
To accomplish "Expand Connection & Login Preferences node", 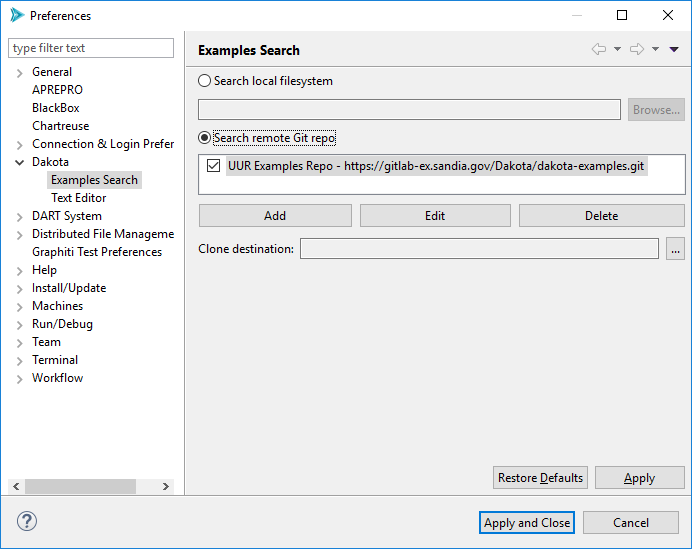I will 19,145.
